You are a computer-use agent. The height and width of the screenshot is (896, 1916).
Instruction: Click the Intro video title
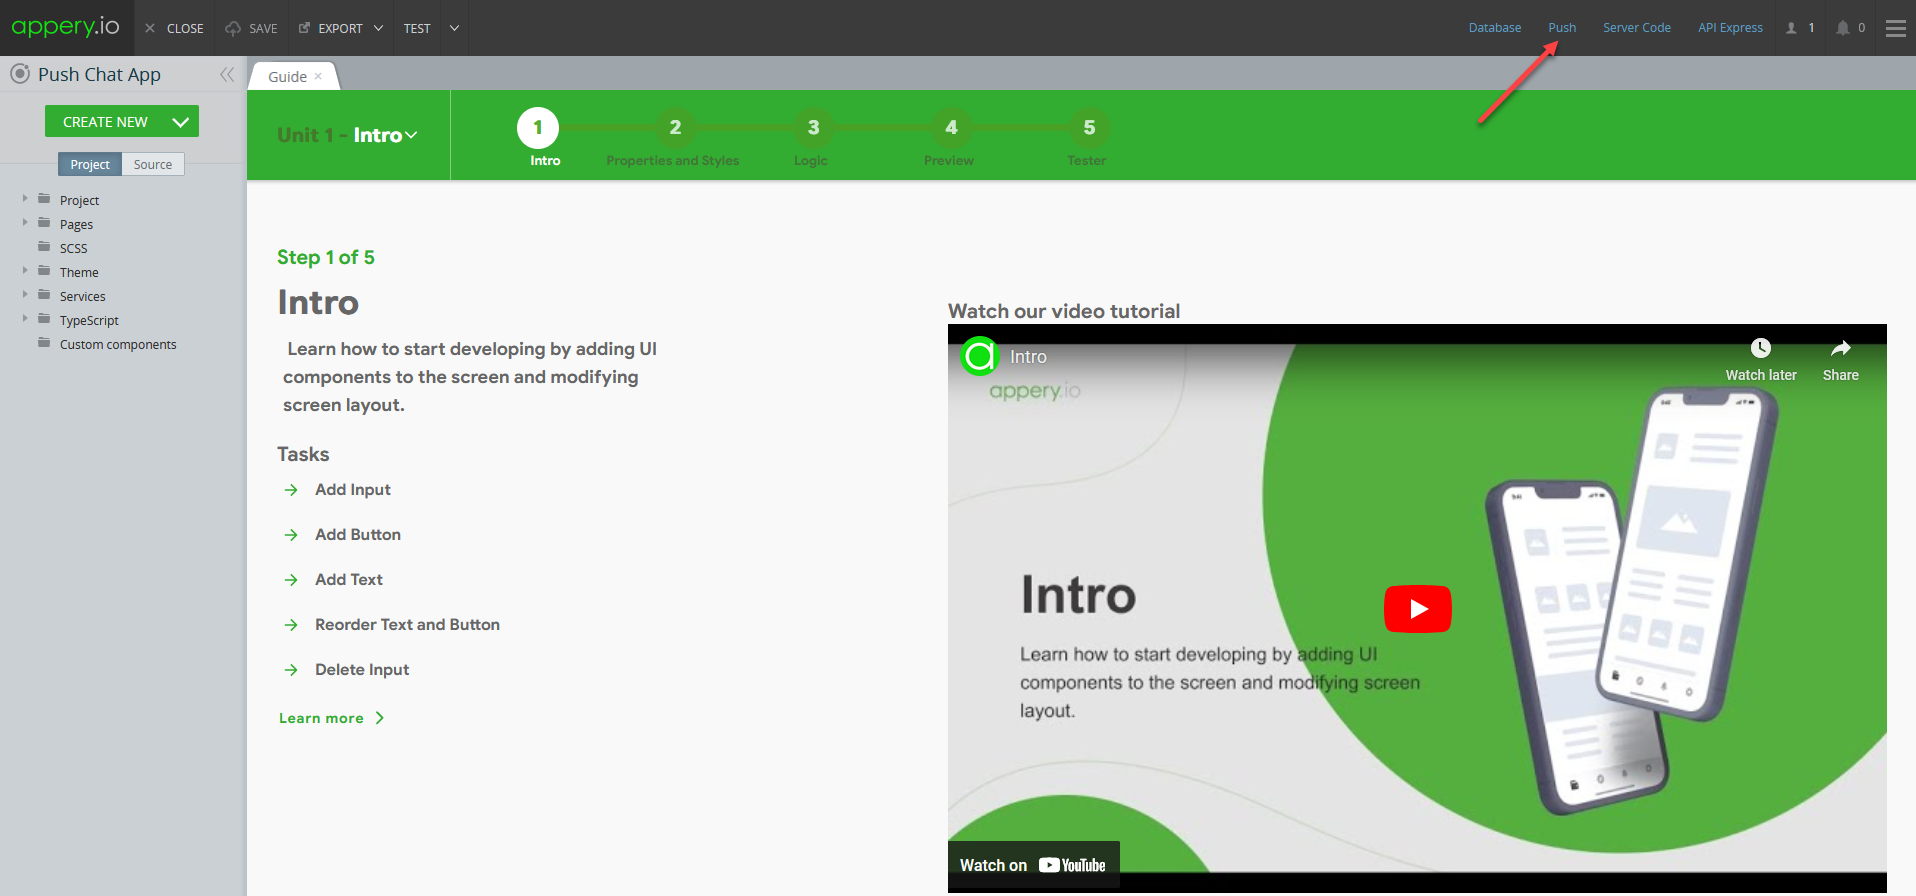1028,357
